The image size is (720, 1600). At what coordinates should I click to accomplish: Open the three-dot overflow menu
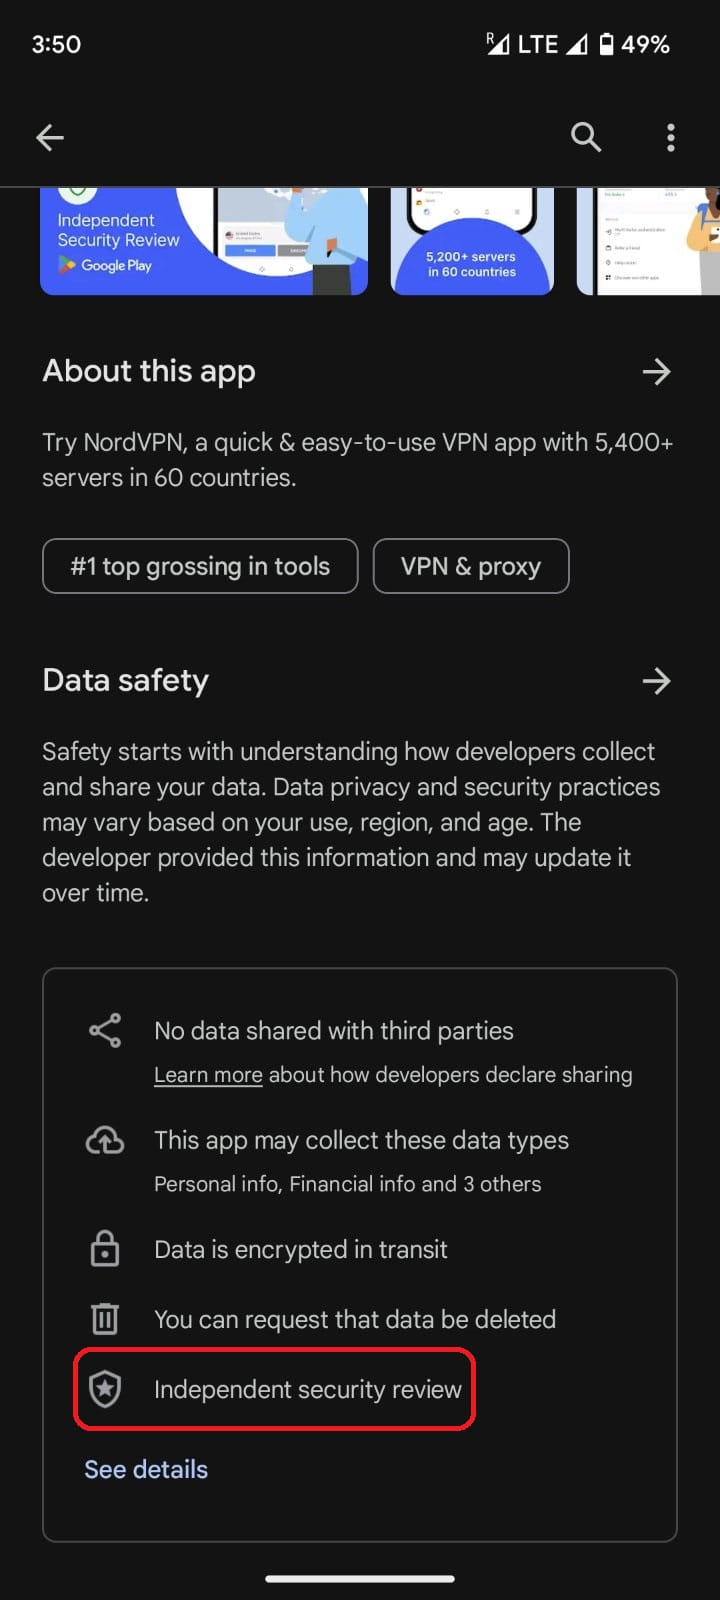(670, 137)
